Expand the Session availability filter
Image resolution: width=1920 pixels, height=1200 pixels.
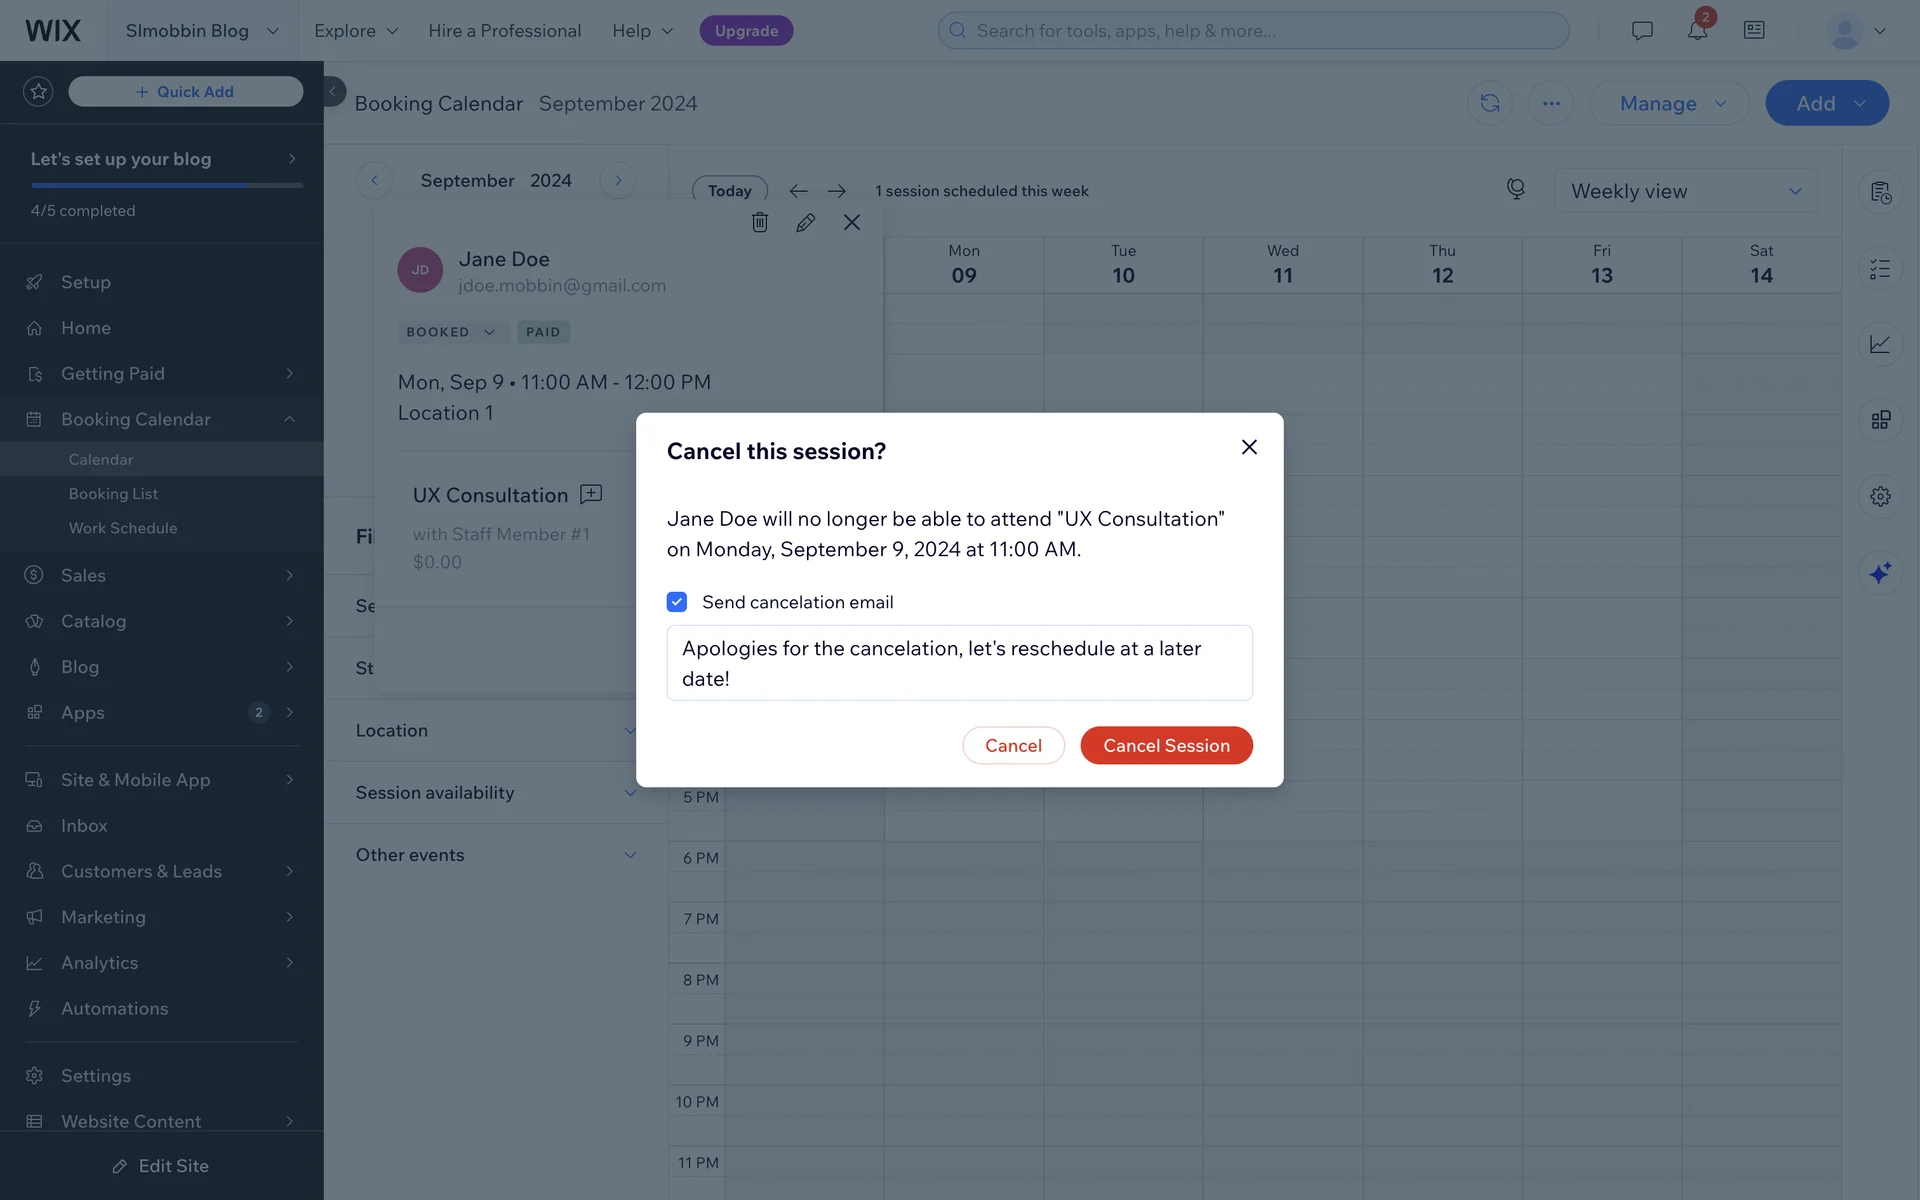tap(495, 792)
